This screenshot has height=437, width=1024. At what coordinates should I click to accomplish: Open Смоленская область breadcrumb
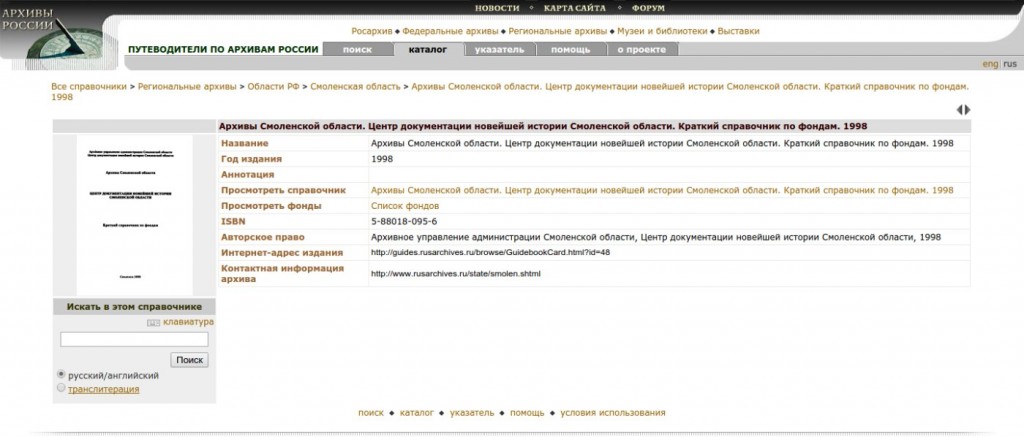[355, 86]
